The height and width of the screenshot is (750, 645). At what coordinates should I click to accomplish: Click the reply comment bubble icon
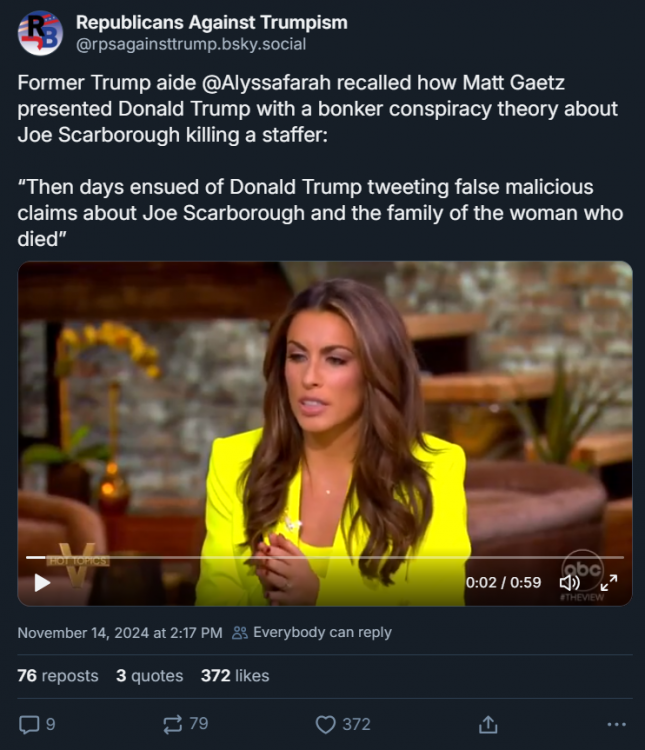[x=28, y=724]
